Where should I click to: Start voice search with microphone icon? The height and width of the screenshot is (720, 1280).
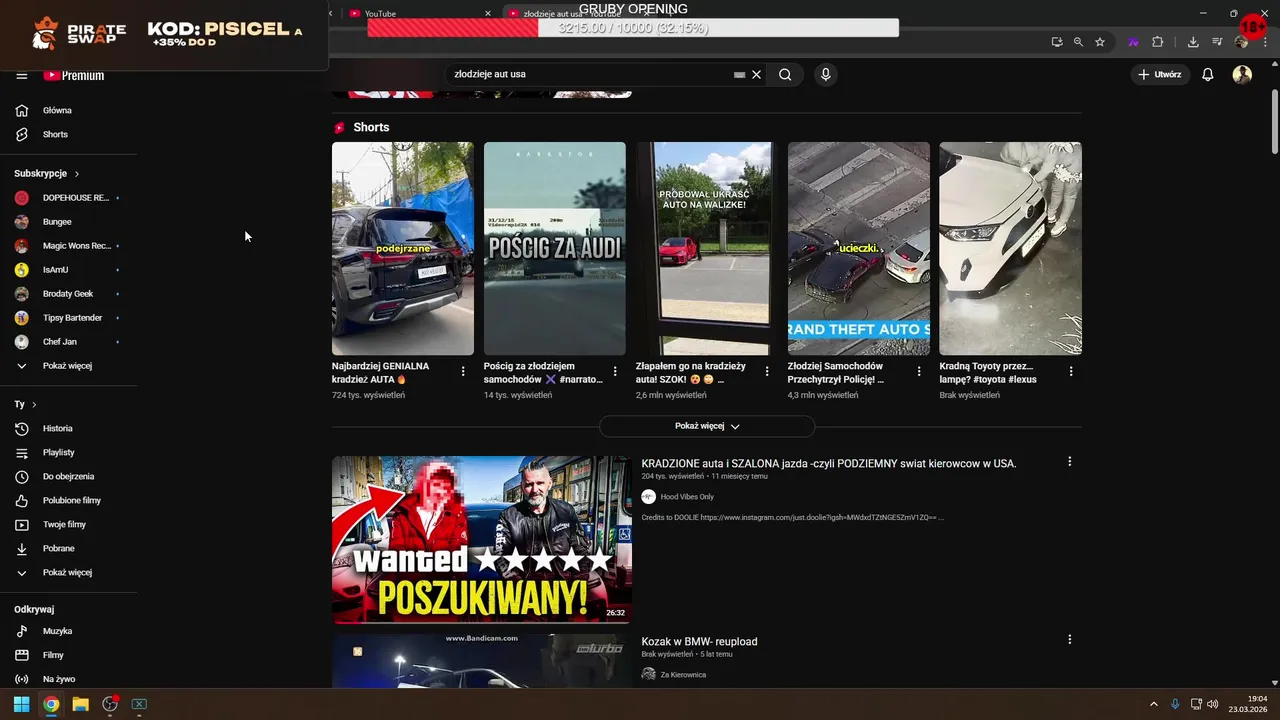[x=825, y=74]
